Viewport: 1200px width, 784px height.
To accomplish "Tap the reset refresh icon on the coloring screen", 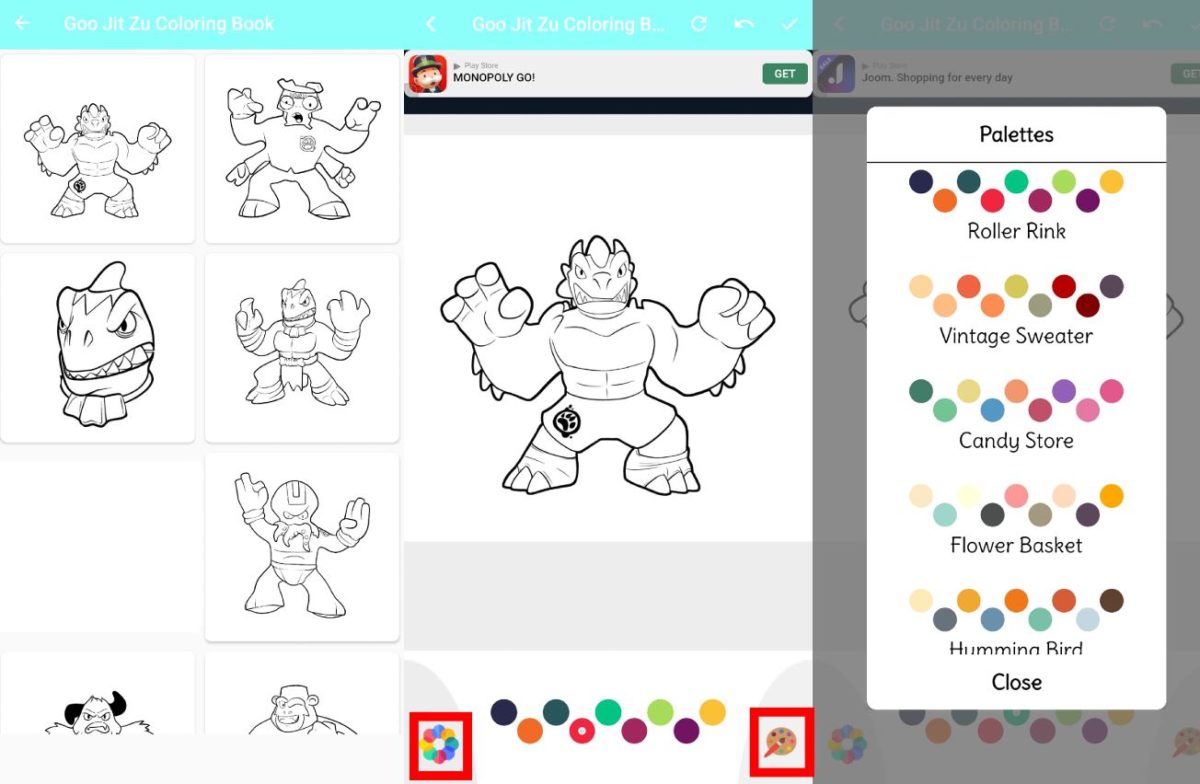I will pyautogui.click(x=699, y=24).
